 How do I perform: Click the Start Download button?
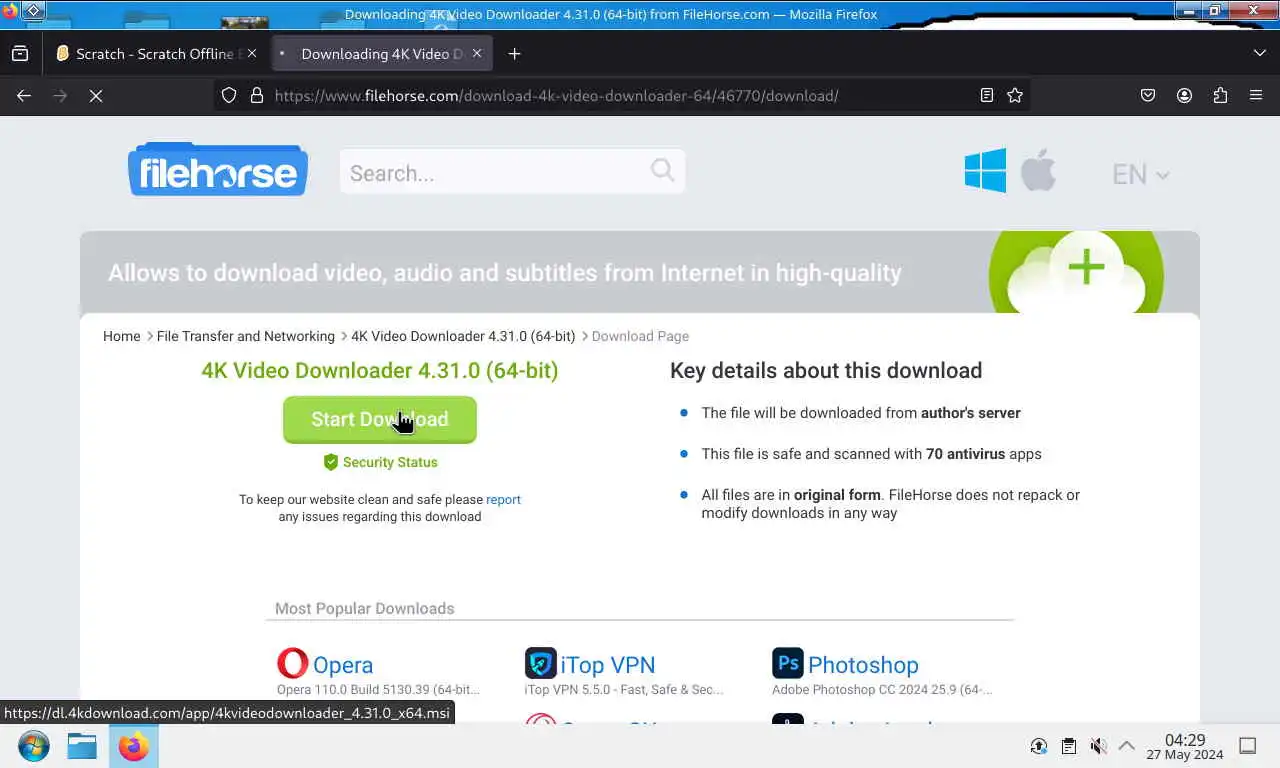(380, 419)
